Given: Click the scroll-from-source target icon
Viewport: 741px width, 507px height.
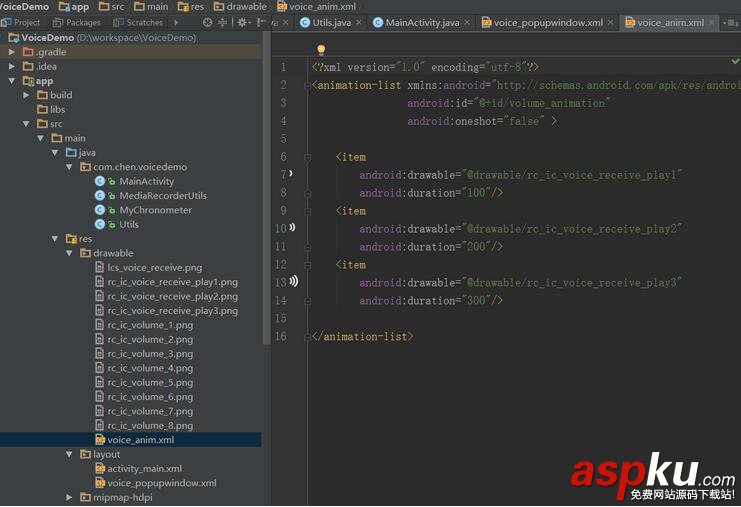Looking at the screenshot, I should [207, 22].
